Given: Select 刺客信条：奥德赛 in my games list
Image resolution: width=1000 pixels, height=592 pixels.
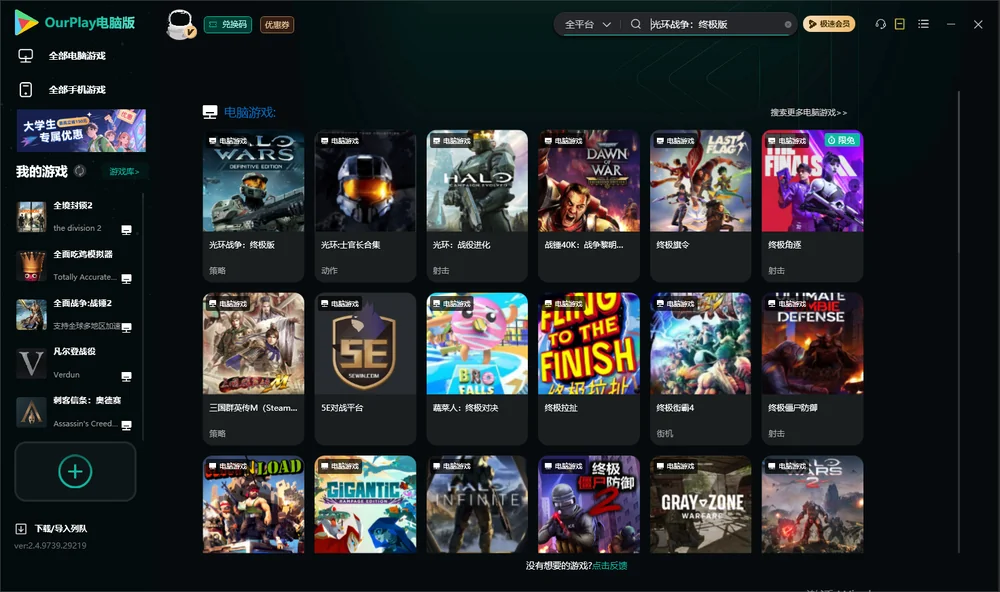Looking at the screenshot, I should point(75,412).
